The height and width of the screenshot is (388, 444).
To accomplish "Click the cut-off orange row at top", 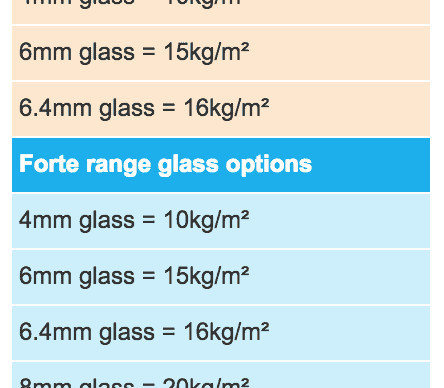I will pos(221,12).
